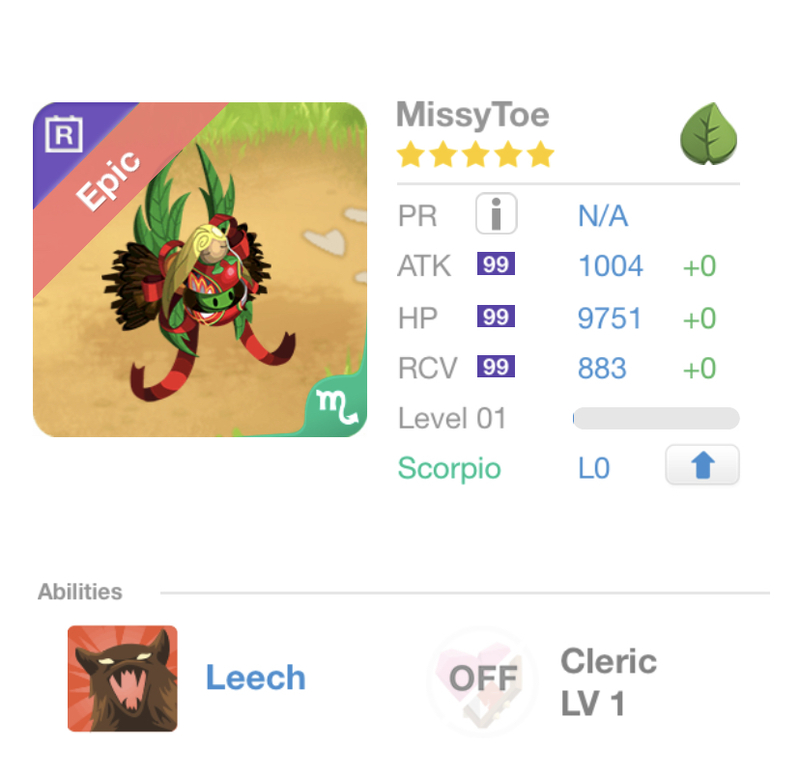Click the L0 zodiac level value
Image resolution: width=800 pixels, height=774 pixels.
click(594, 468)
